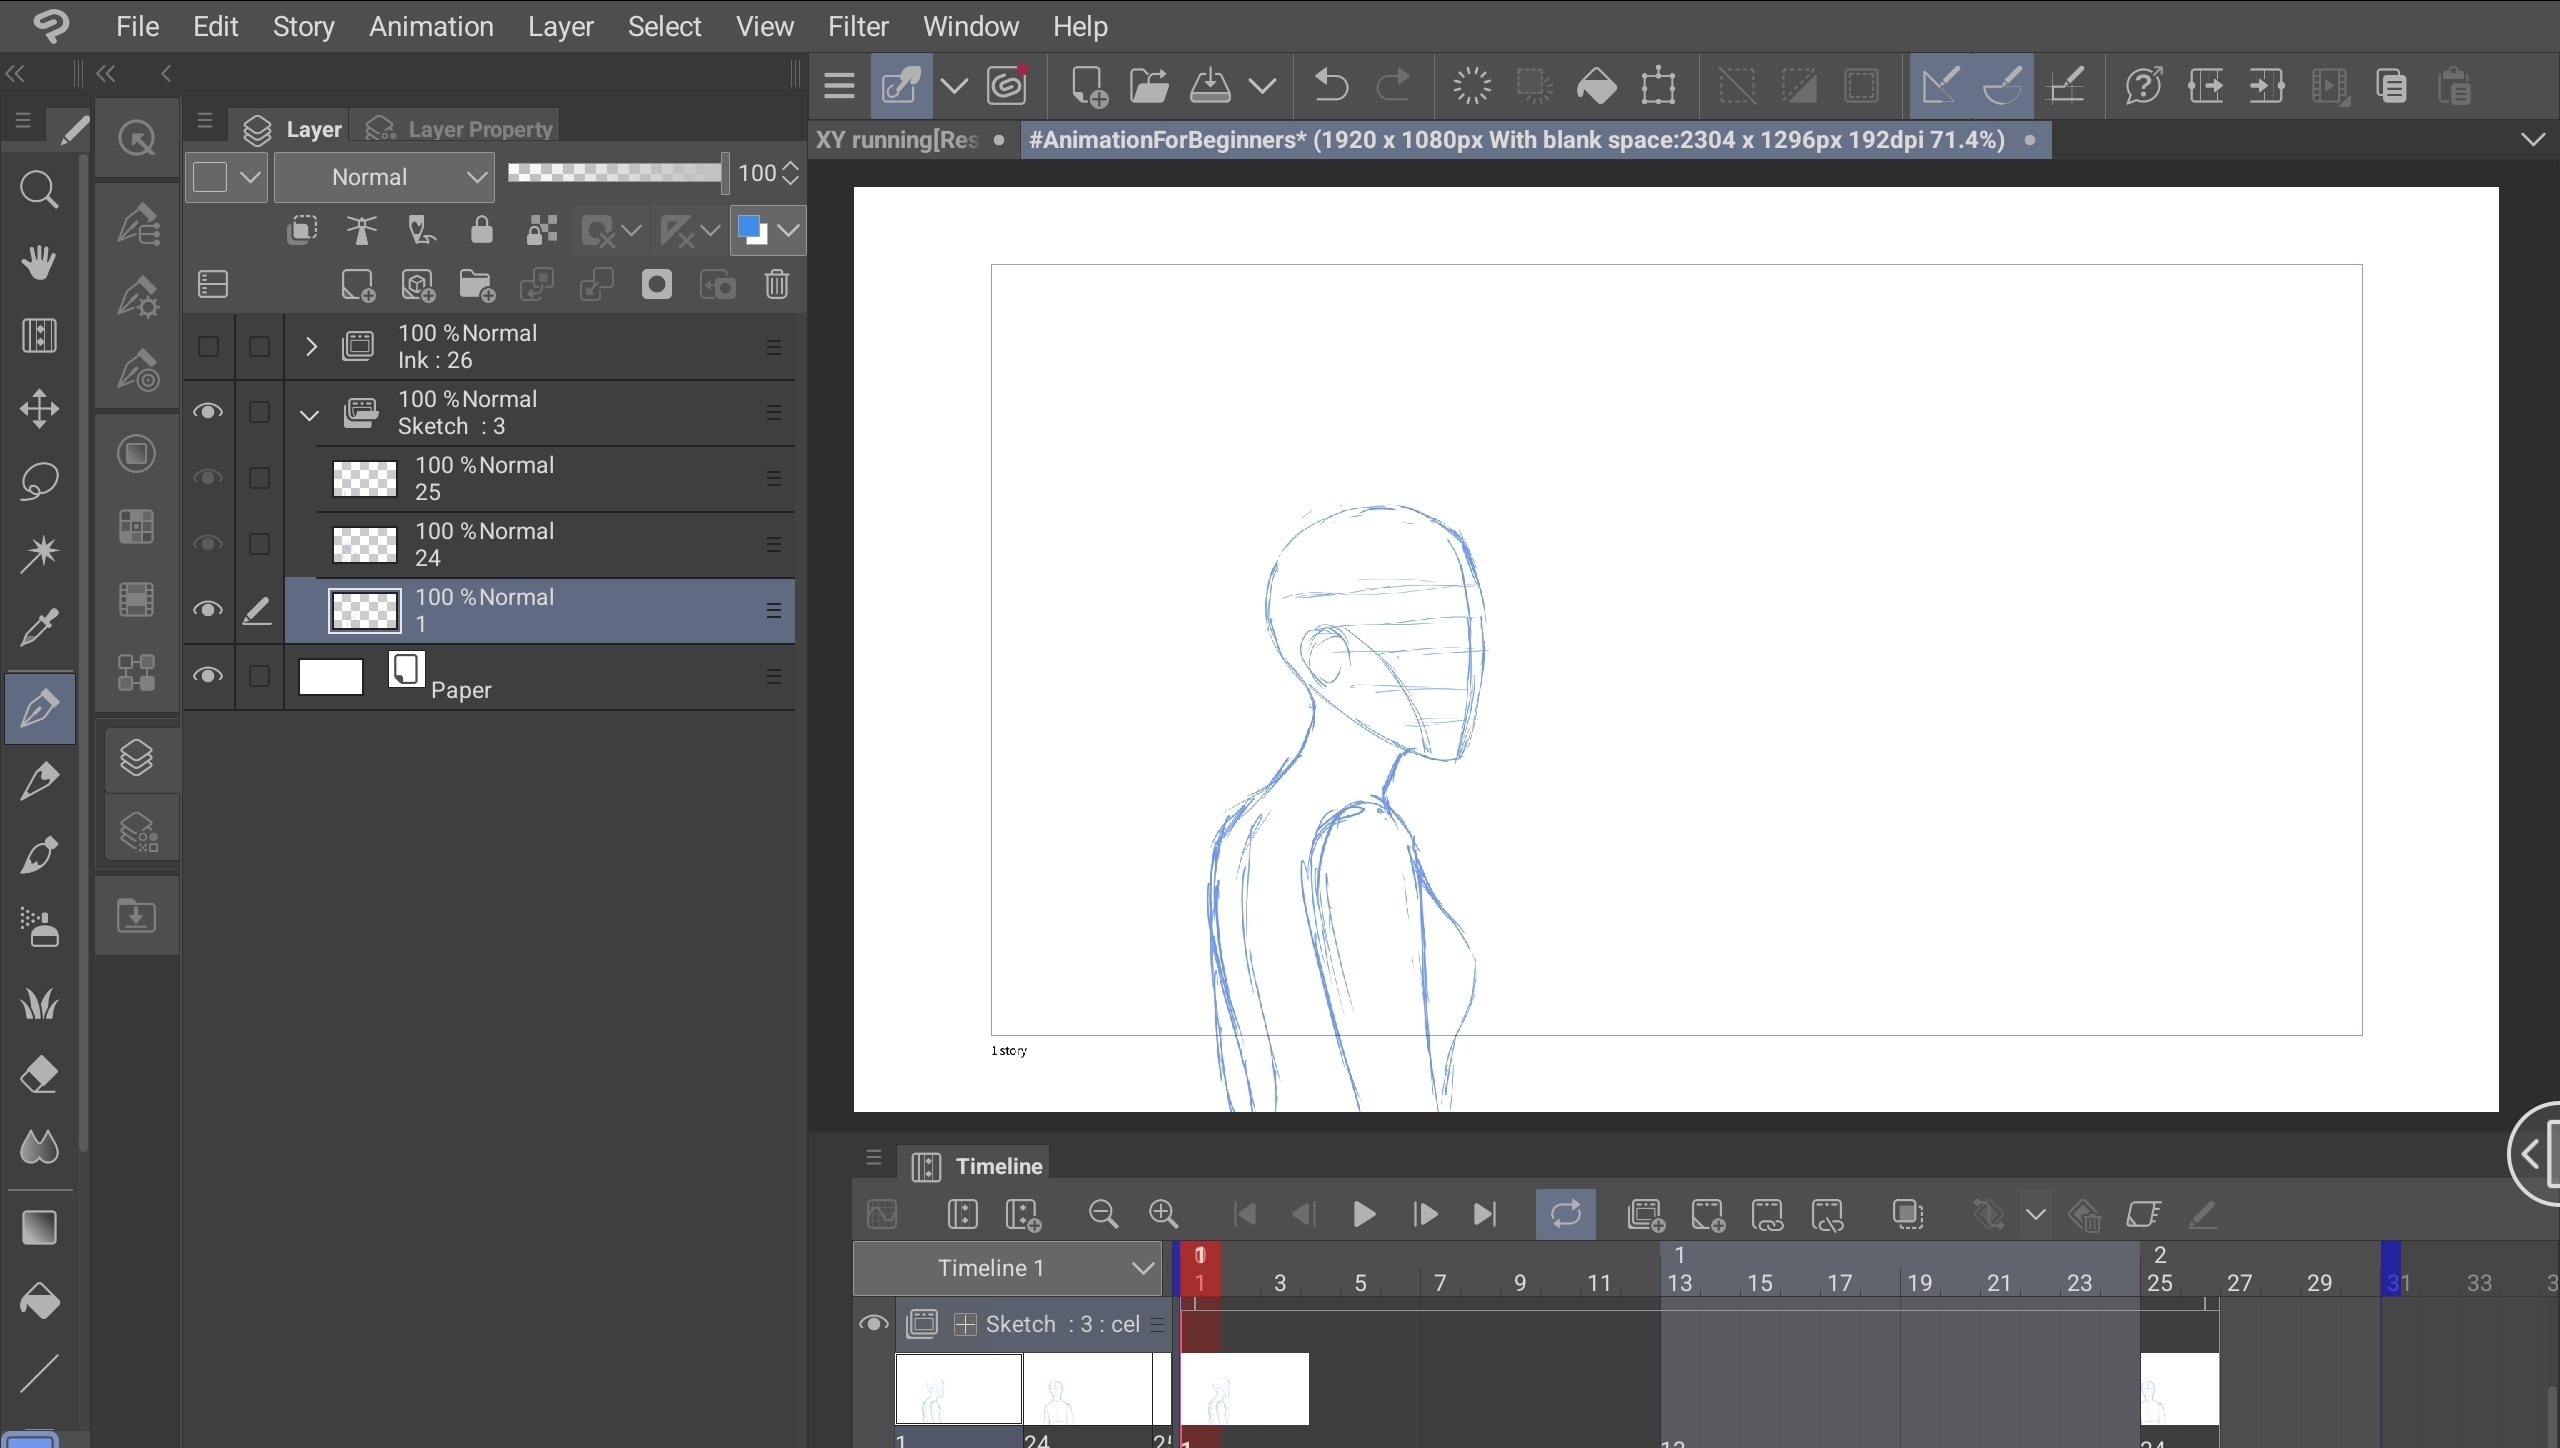Viewport: 2560px width, 1448px height.
Task: Open the Normal blending mode dropdown
Action: [x=385, y=177]
